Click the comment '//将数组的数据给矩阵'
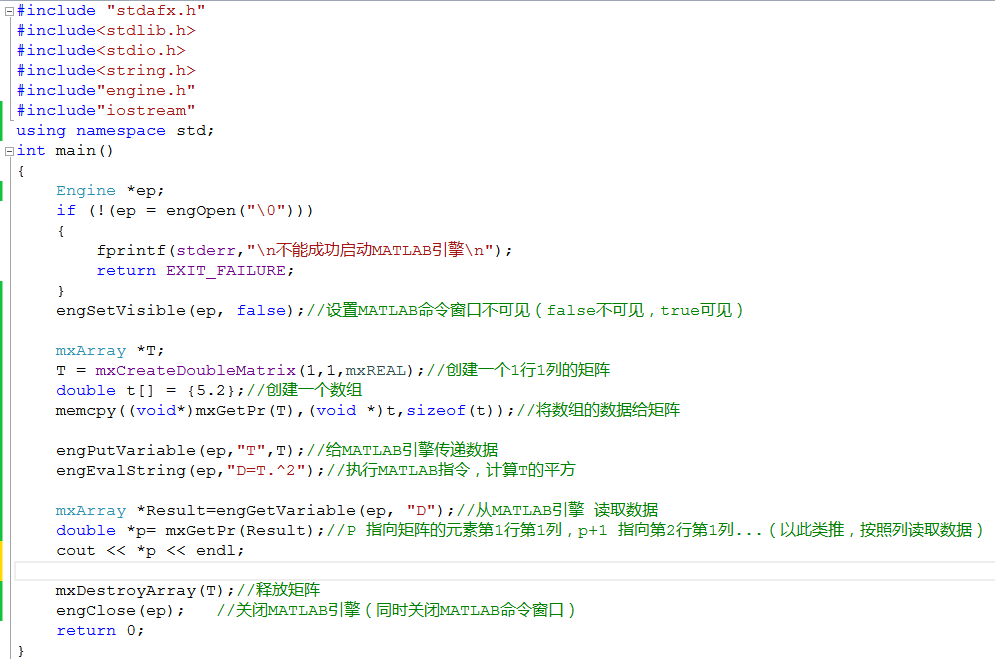This screenshot has height=659, width=995. click(x=598, y=410)
